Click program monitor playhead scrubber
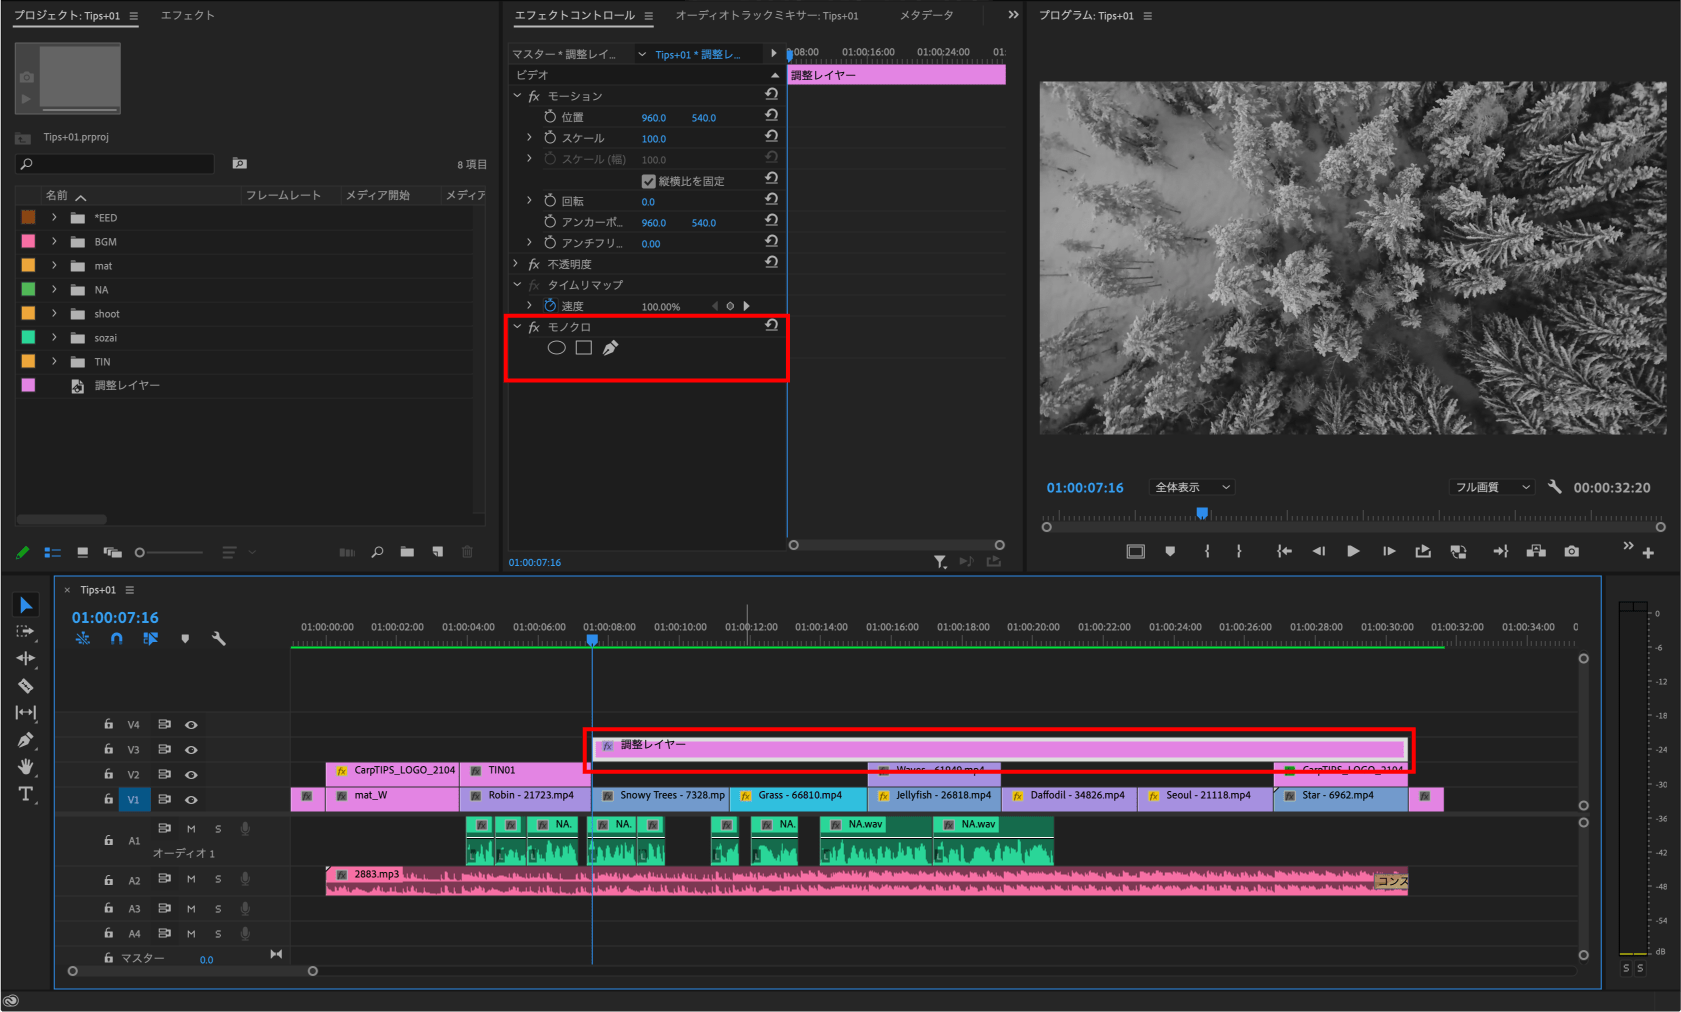The image size is (1681, 1012). [1202, 513]
